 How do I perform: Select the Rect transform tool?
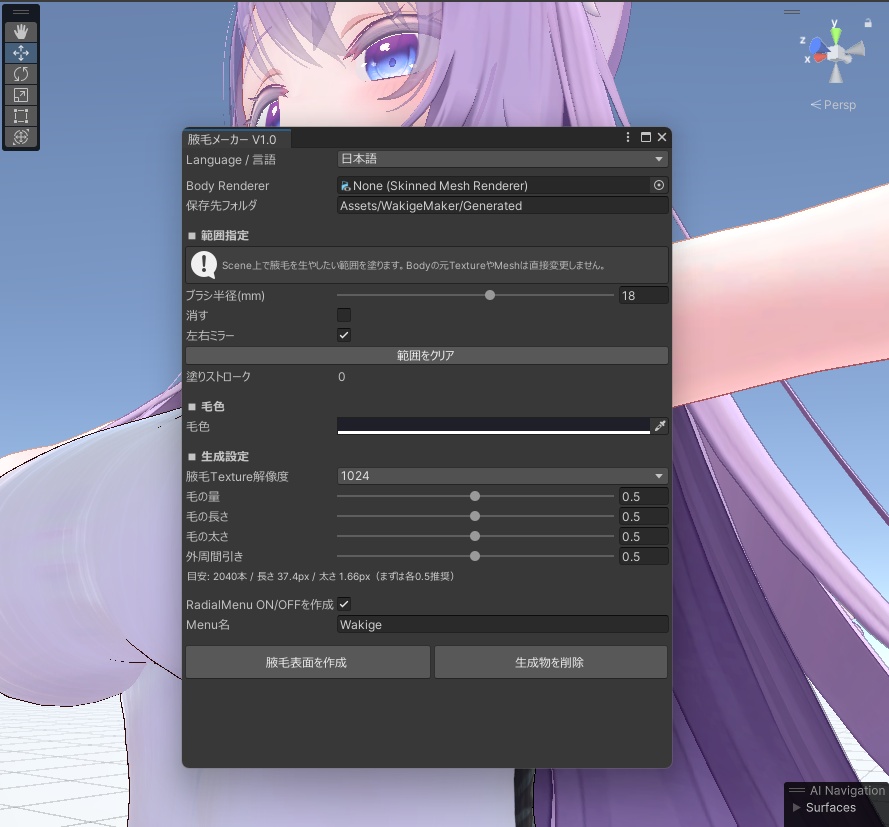tap(21, 116)
